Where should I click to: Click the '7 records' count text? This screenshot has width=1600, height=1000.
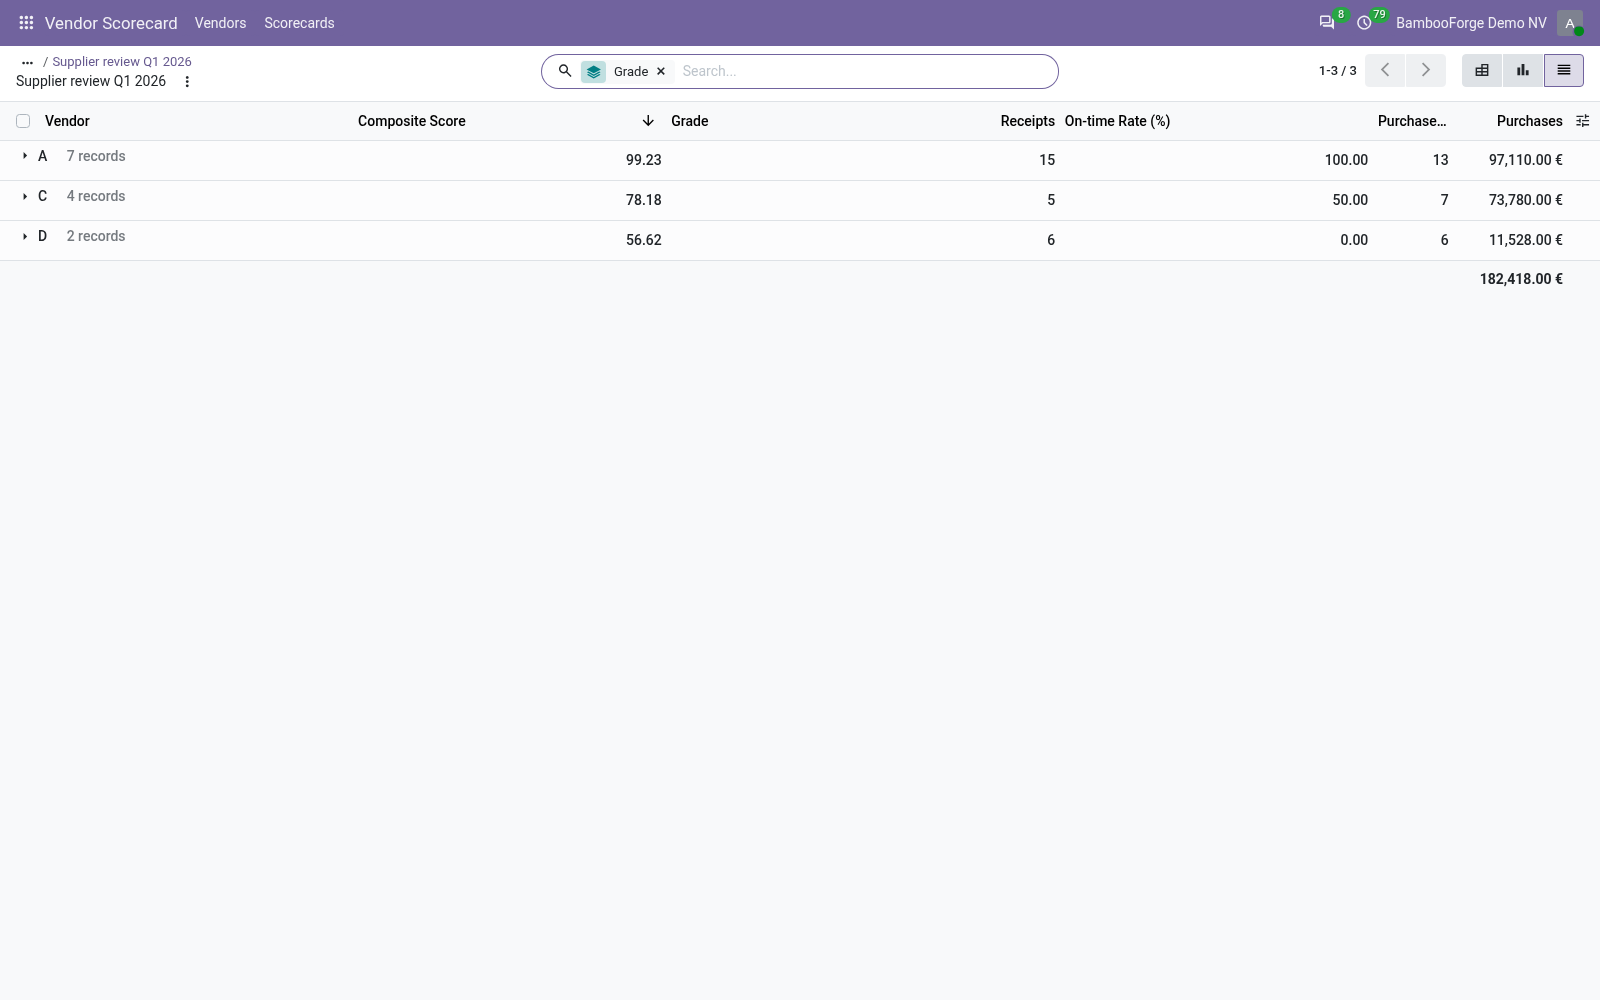[x=96, y=156]
